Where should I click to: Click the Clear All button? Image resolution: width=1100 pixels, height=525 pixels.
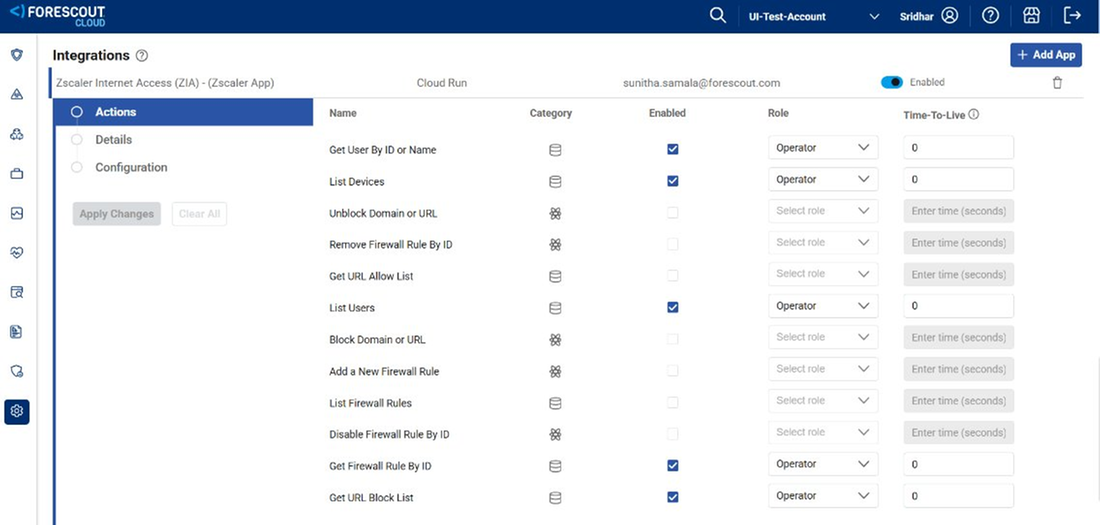[x=199, y=214]
